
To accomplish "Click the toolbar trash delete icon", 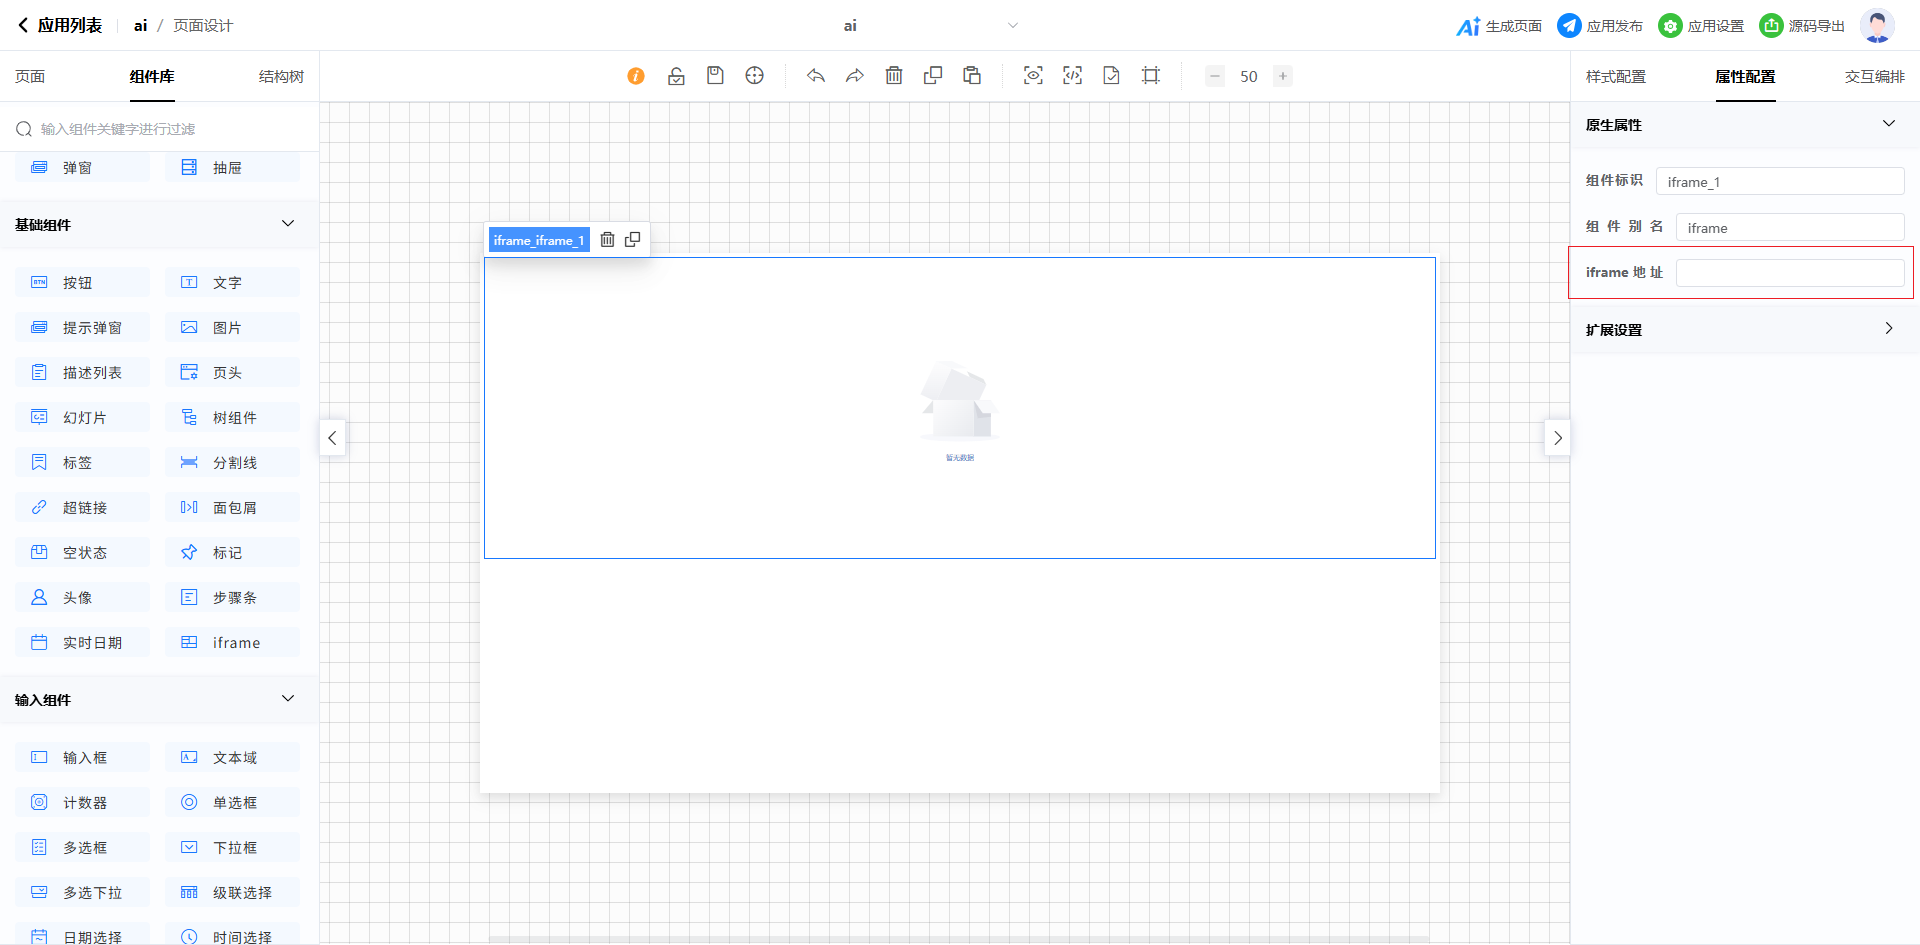I will [894, 76].
